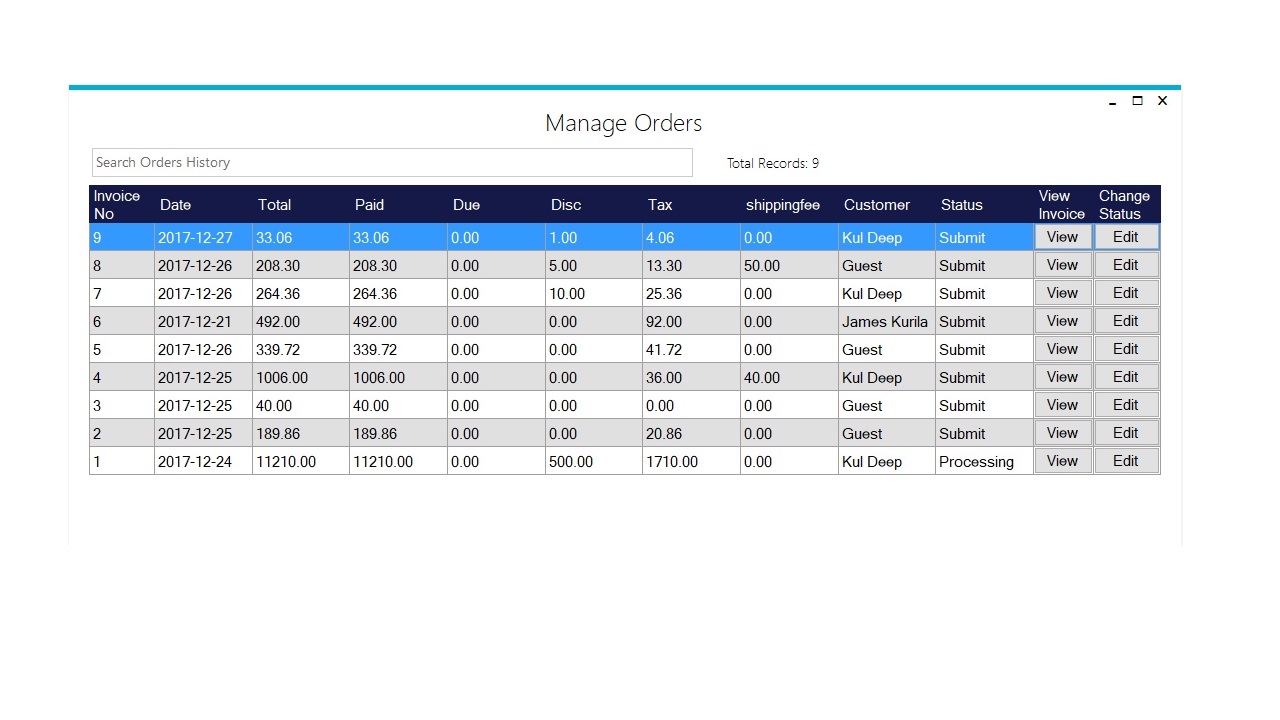Select the row for invoice 6

point(625,321)
